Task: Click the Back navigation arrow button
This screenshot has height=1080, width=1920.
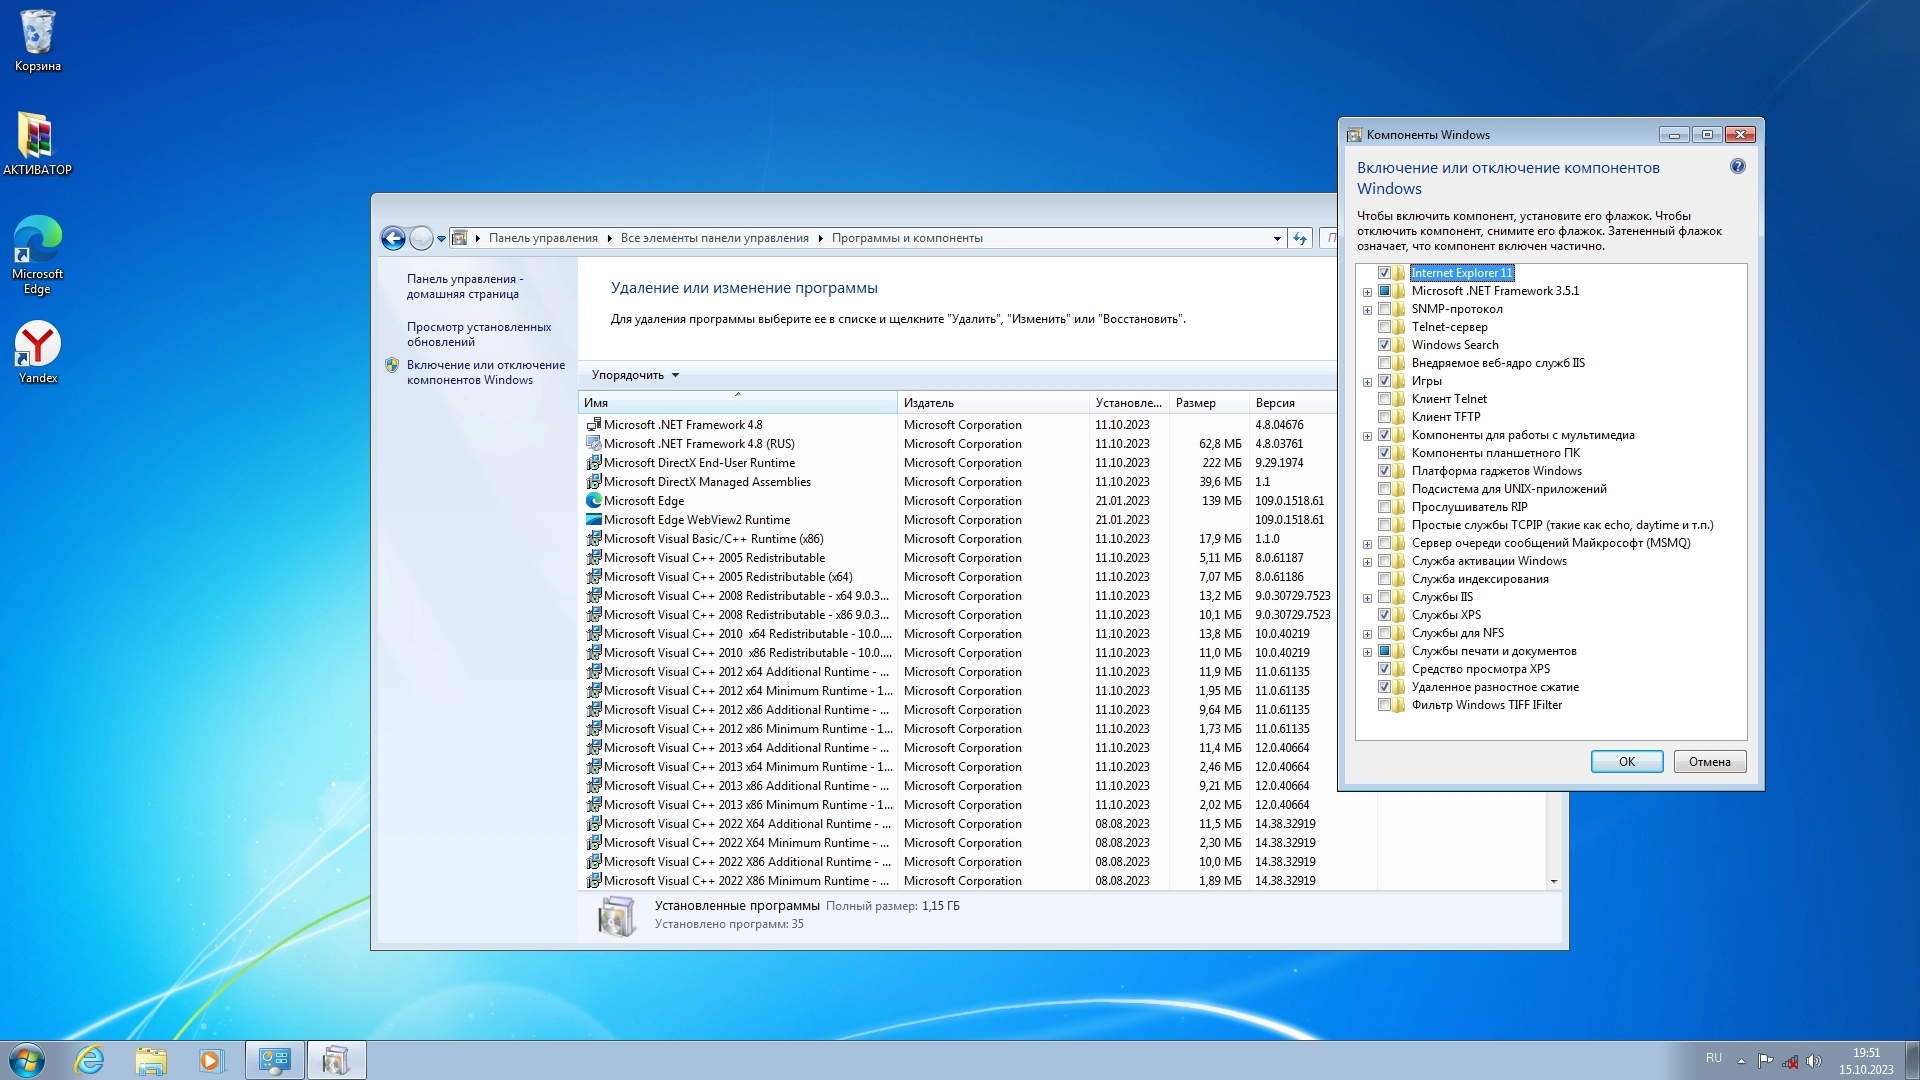Action: 393,238
